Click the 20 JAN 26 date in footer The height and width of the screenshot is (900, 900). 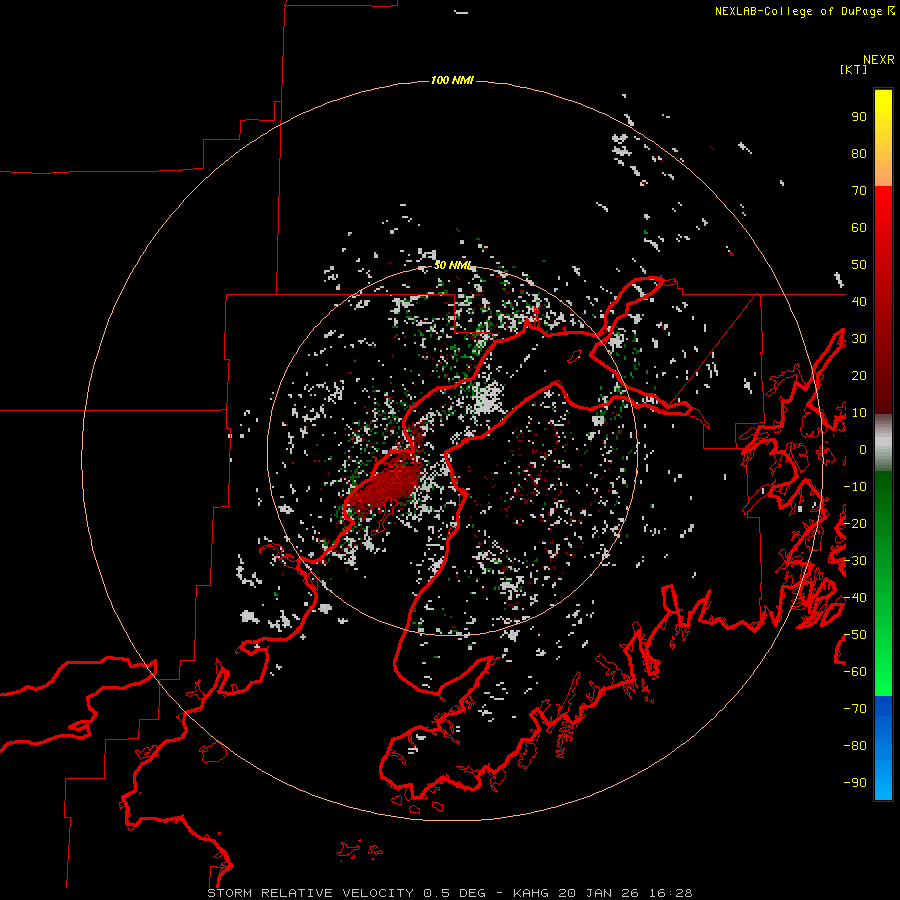[599, 893]
